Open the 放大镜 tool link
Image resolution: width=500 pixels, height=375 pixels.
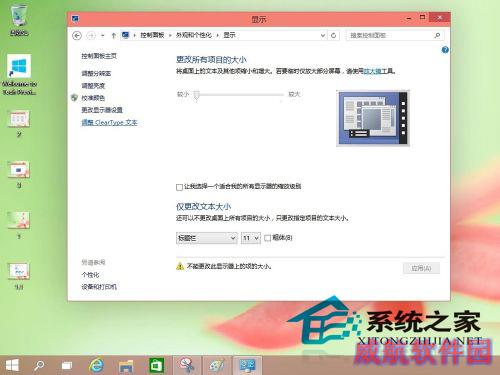click(372, 71)
